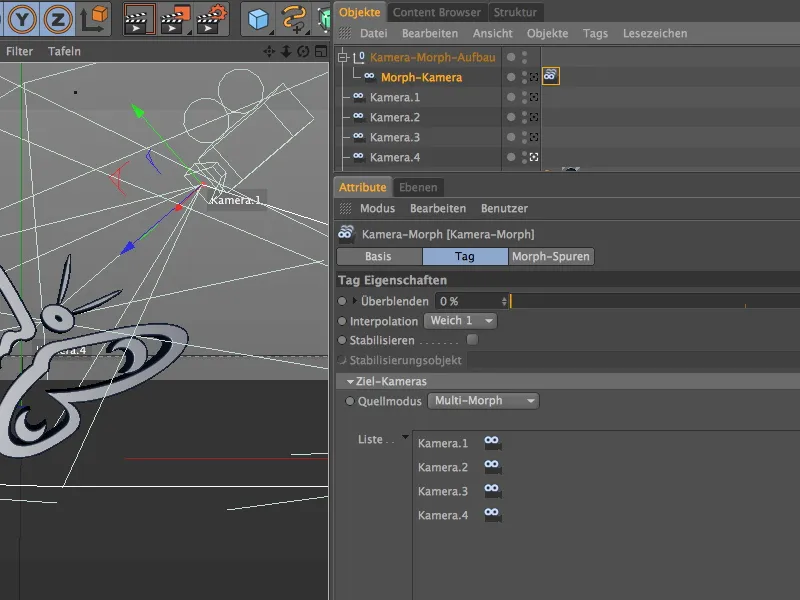Switch to the Content Browser tab

click(x=437, y=12)
